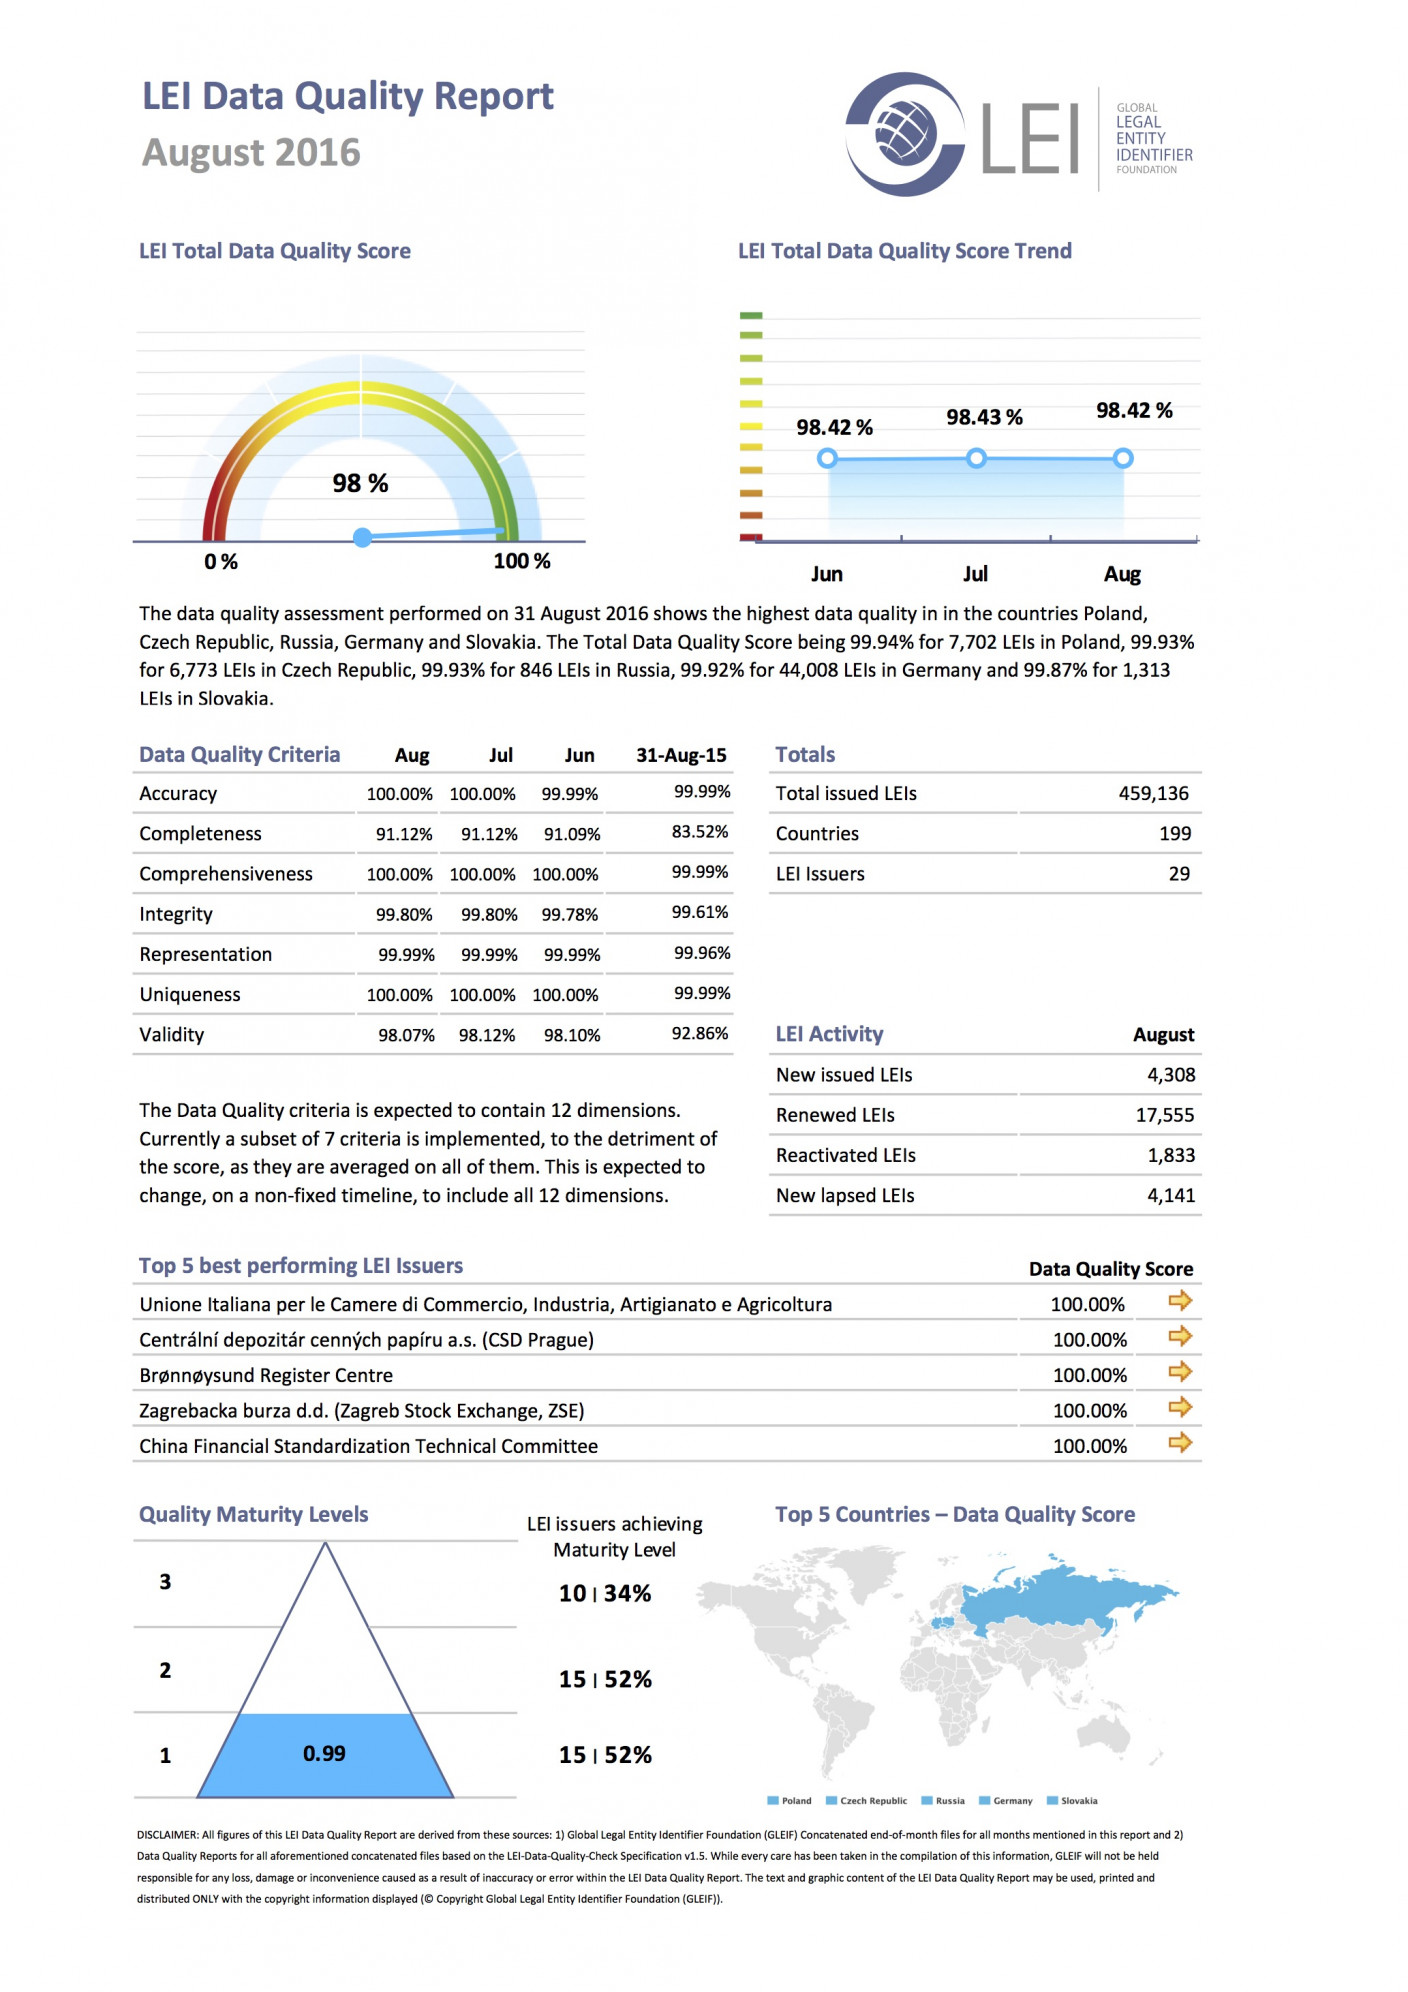Click the 0.99 value in maturity pyramid

(x=324, y=1753)
